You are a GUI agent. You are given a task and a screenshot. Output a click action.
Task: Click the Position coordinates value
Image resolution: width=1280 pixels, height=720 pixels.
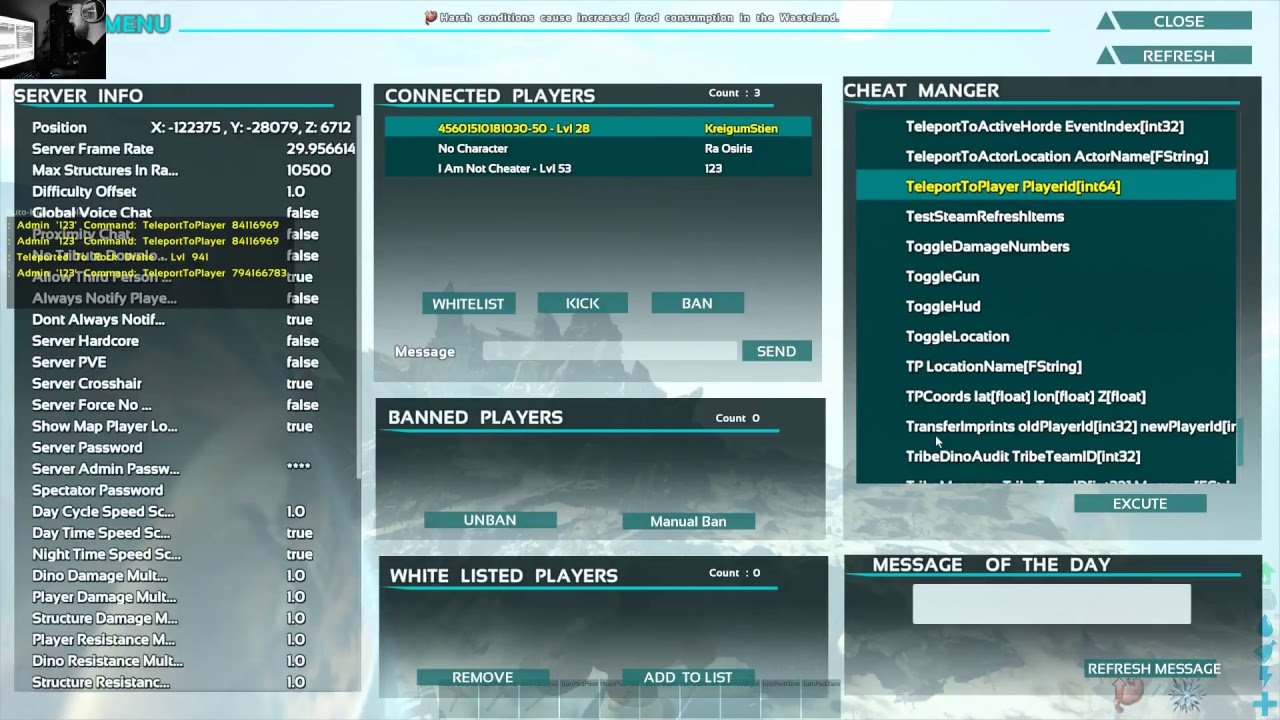(250, 128)
